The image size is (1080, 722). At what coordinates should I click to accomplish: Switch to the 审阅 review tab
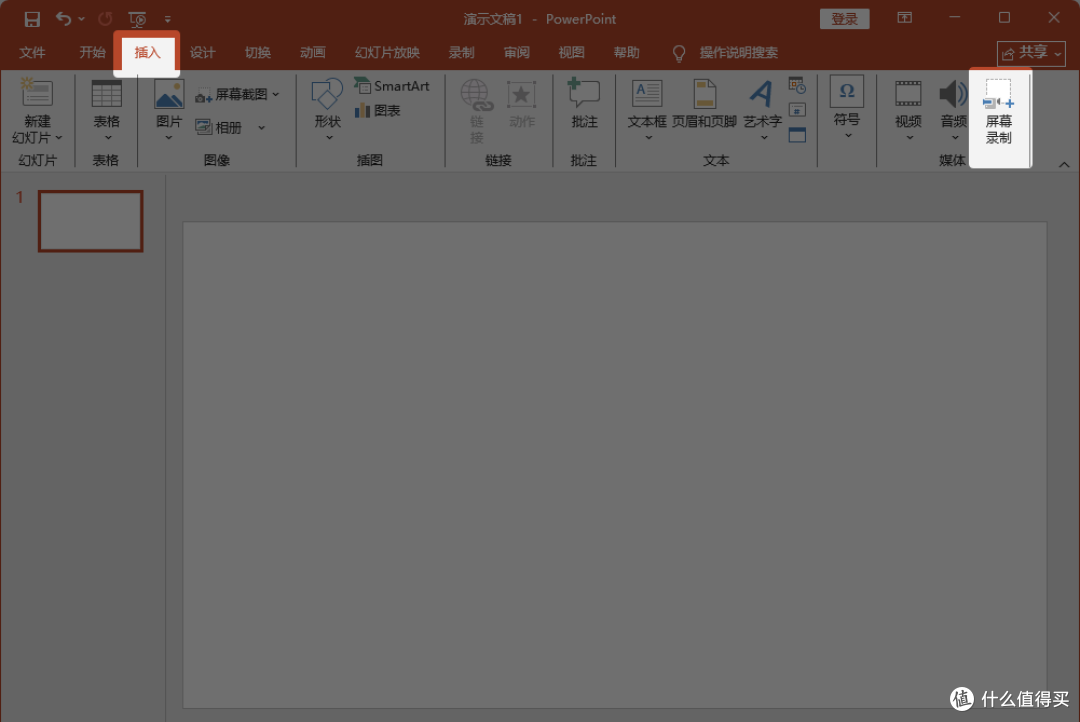pyautogui.click(x=516, y=52)
